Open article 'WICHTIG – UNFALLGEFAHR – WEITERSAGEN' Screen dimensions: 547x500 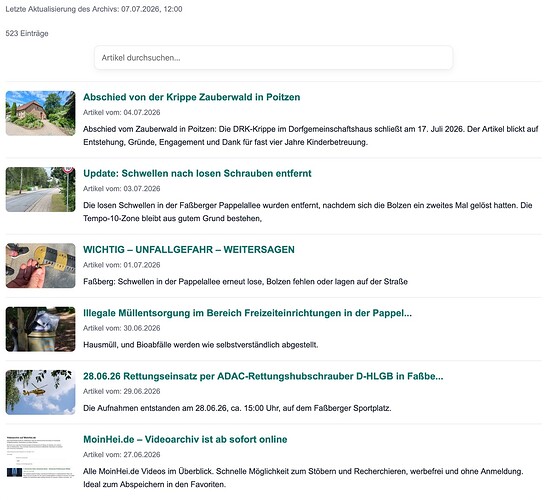(189, 249)
